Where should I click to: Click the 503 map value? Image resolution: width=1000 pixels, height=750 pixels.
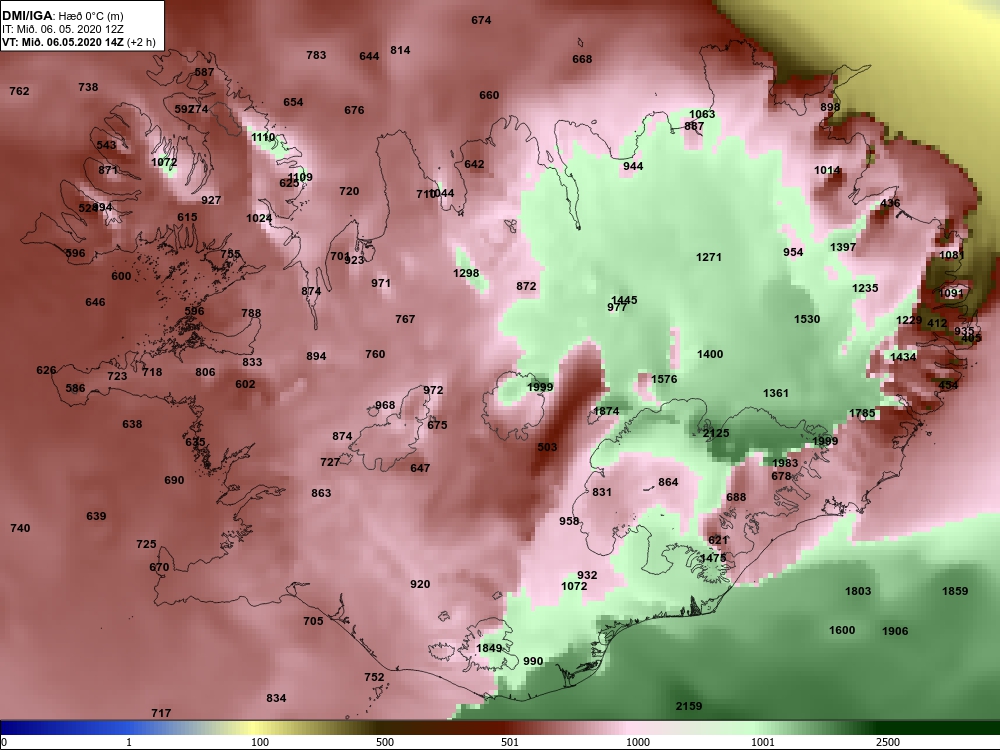click(547, 447)
